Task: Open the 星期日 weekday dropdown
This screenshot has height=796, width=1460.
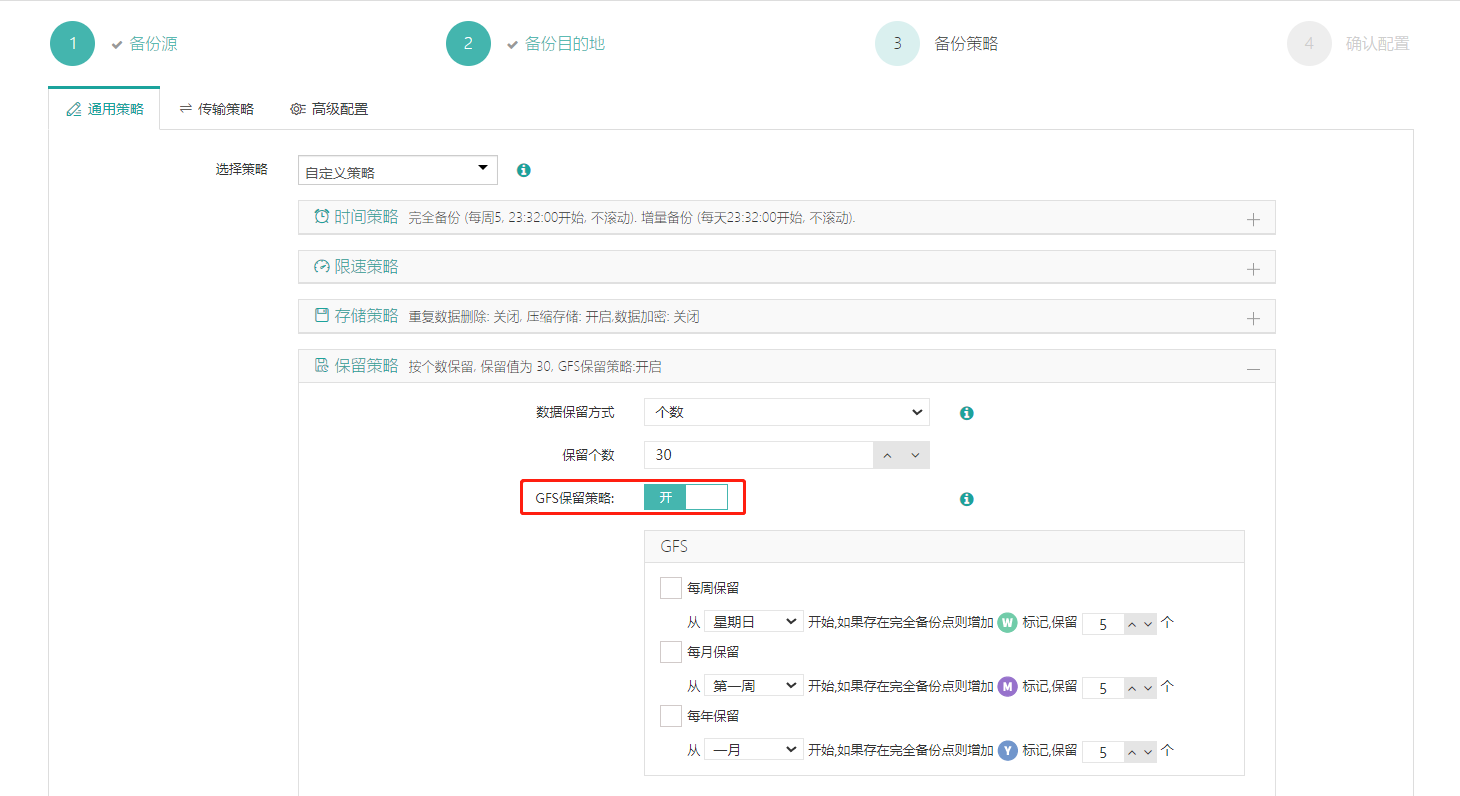Action: pos(754,622)
